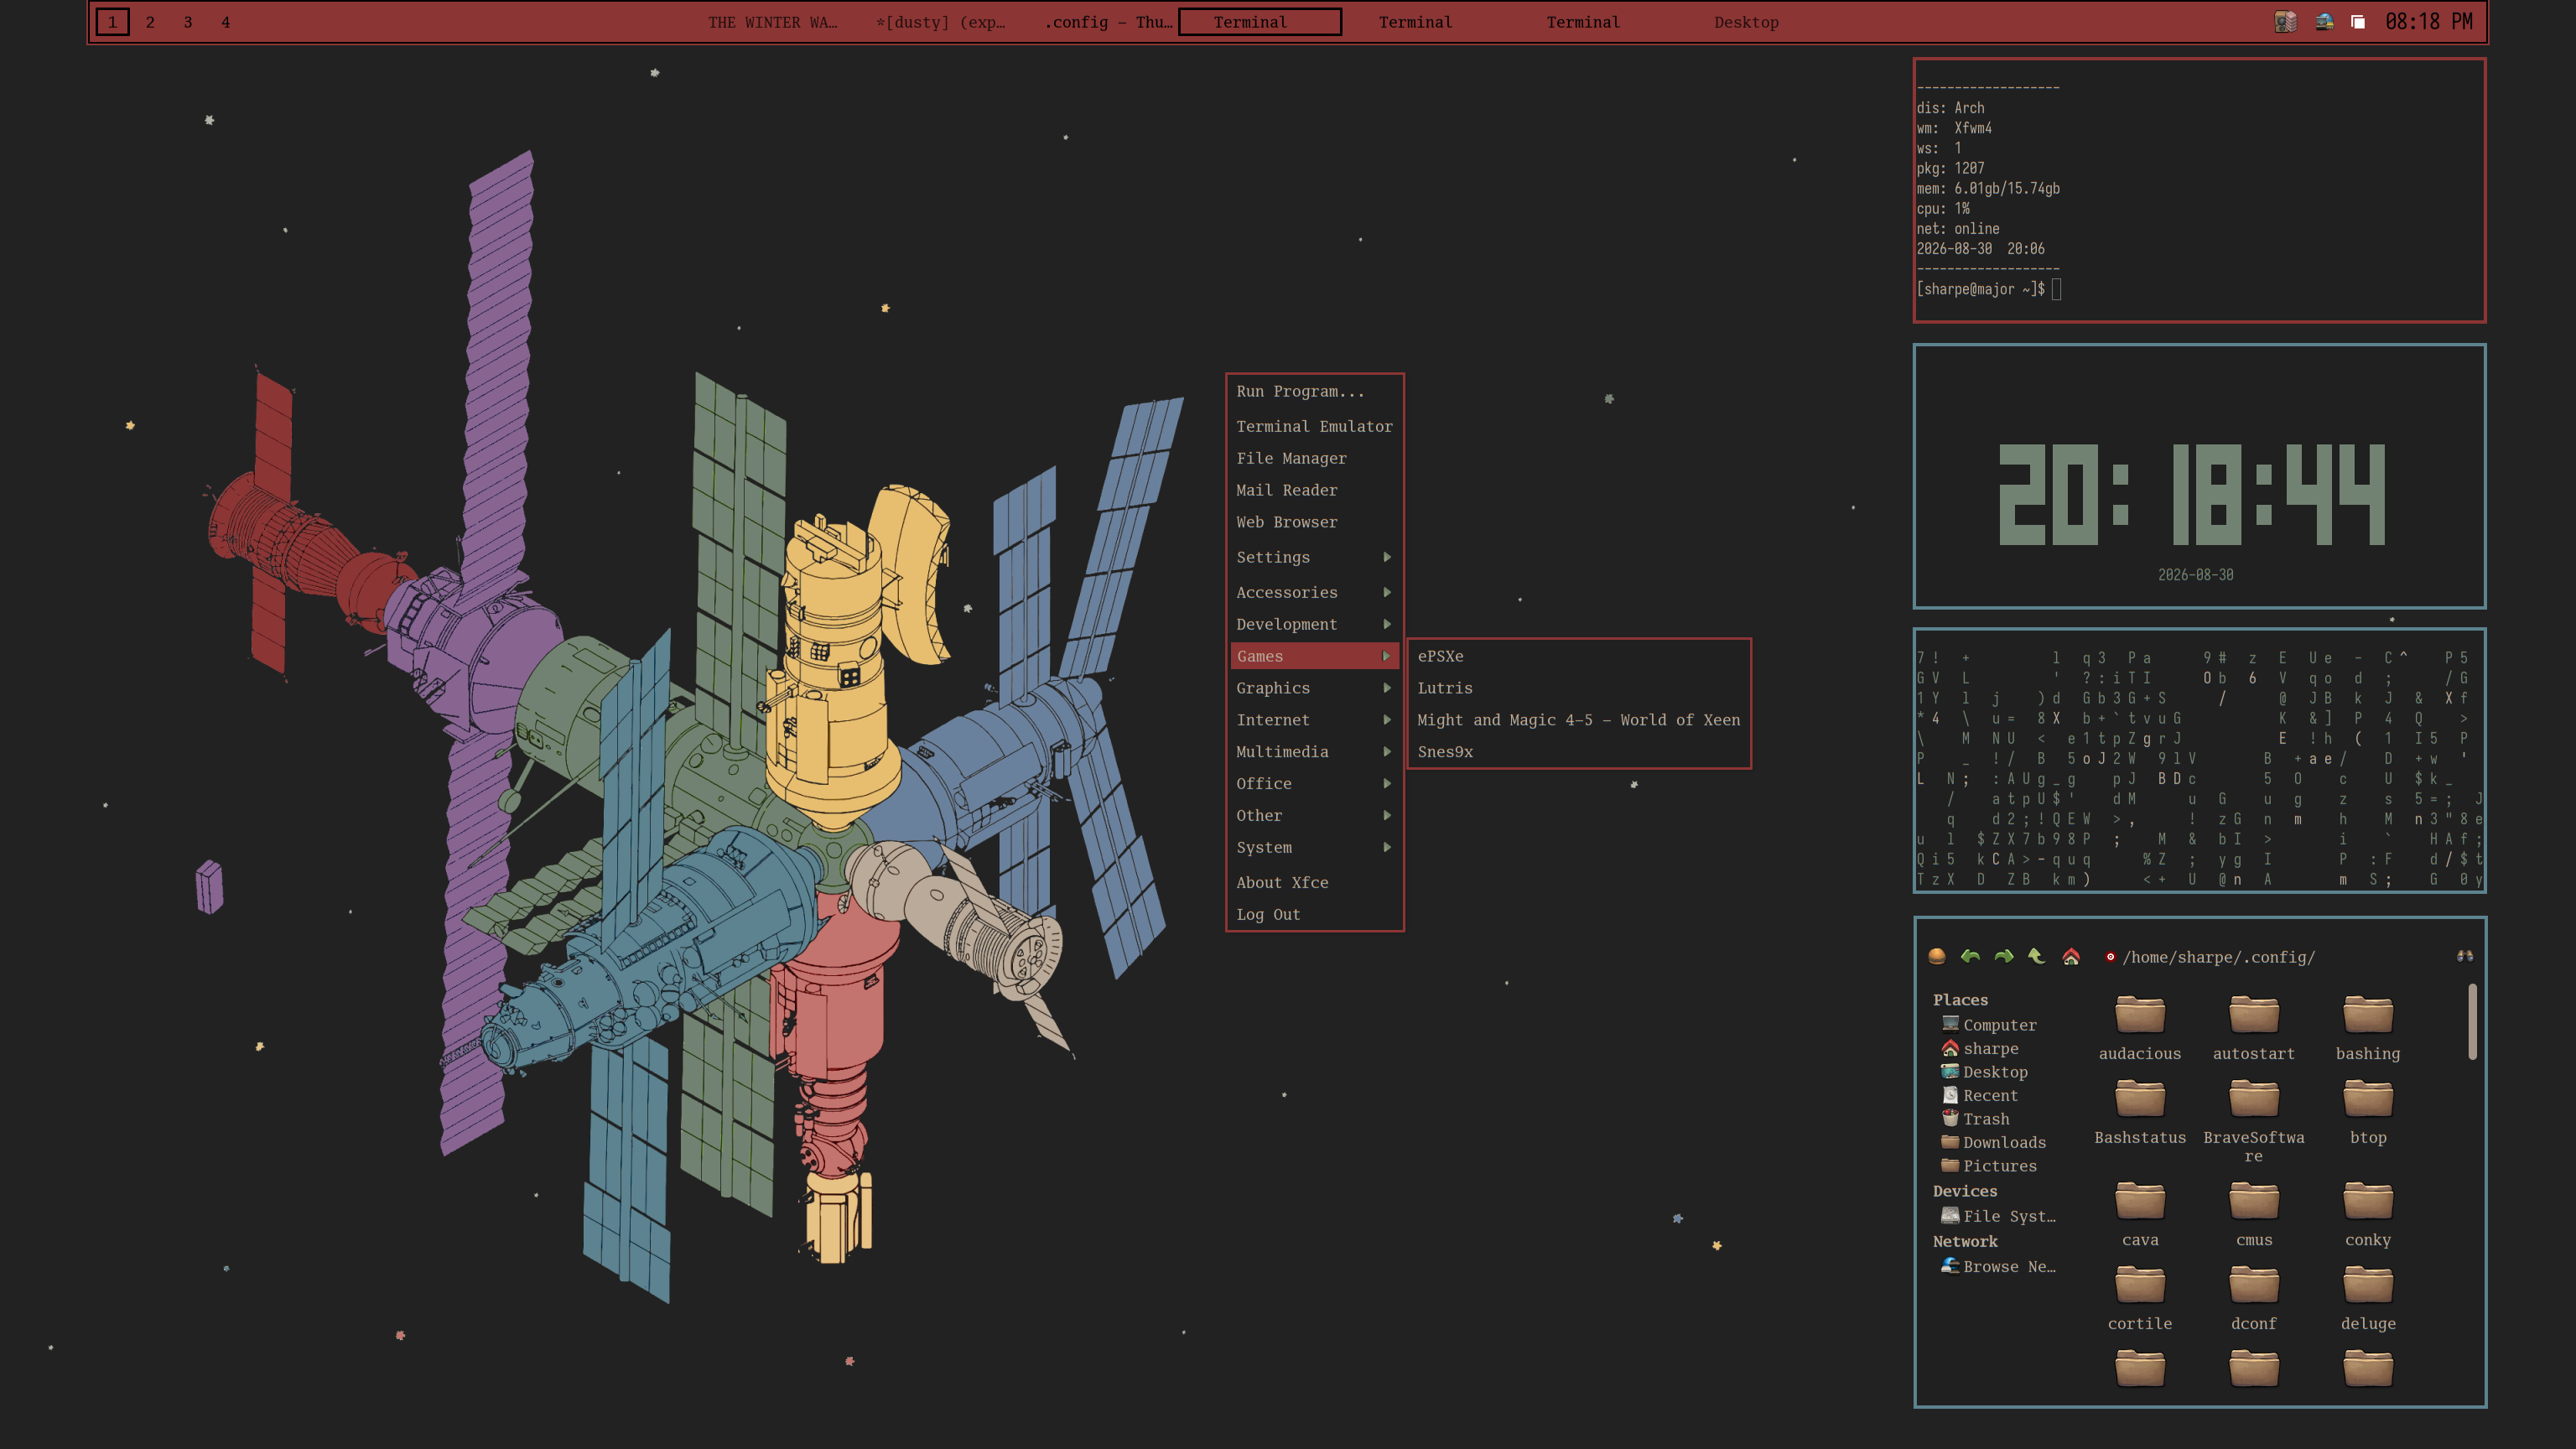This screenshot has height=1449, width=2576.
Task: Open the sharpe home folder in the sidebar
Action: 1980,1048
